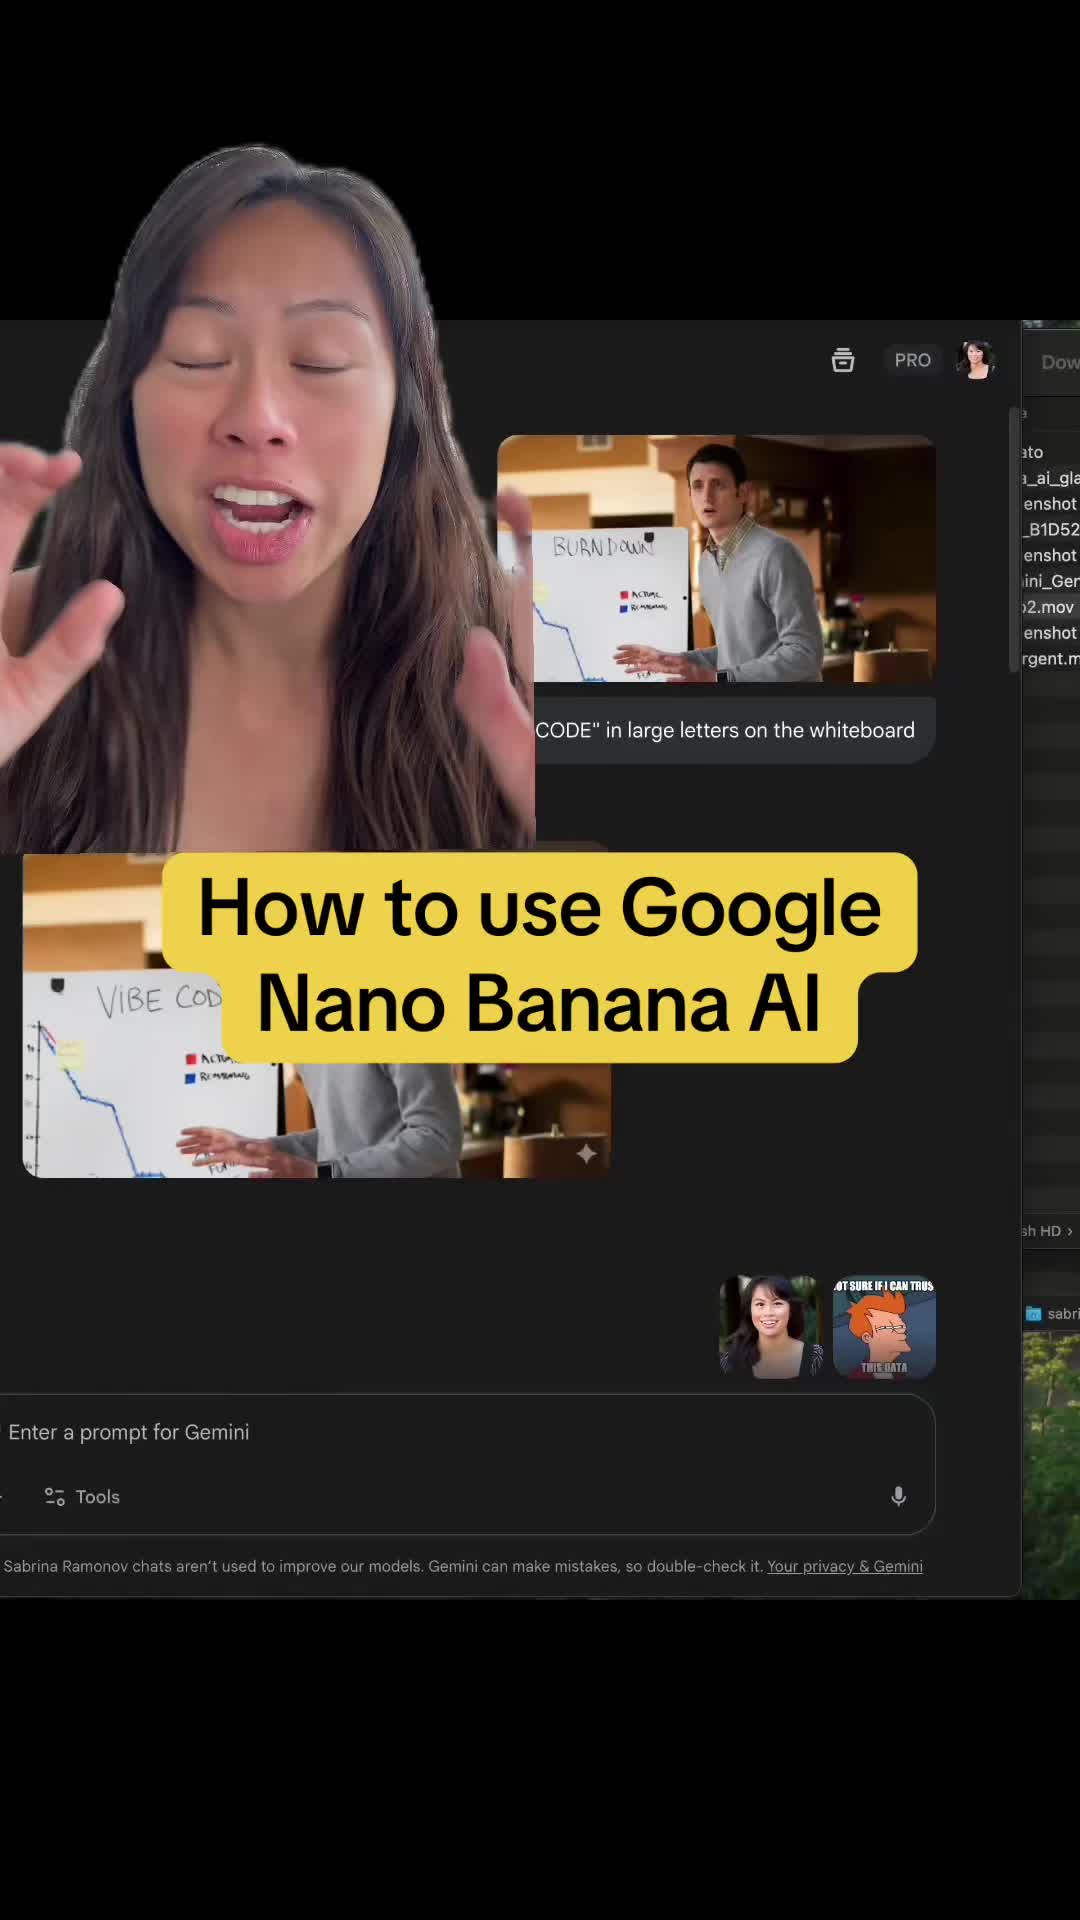Select the '_ai_gla' file in Finder
Screen dimensions: 1080x1920
tap(1050, 478)
